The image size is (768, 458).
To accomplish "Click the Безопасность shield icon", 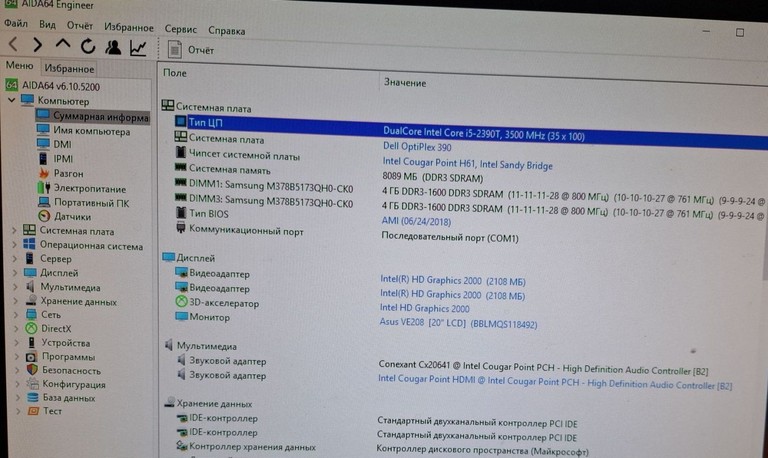I will point(32,370).
